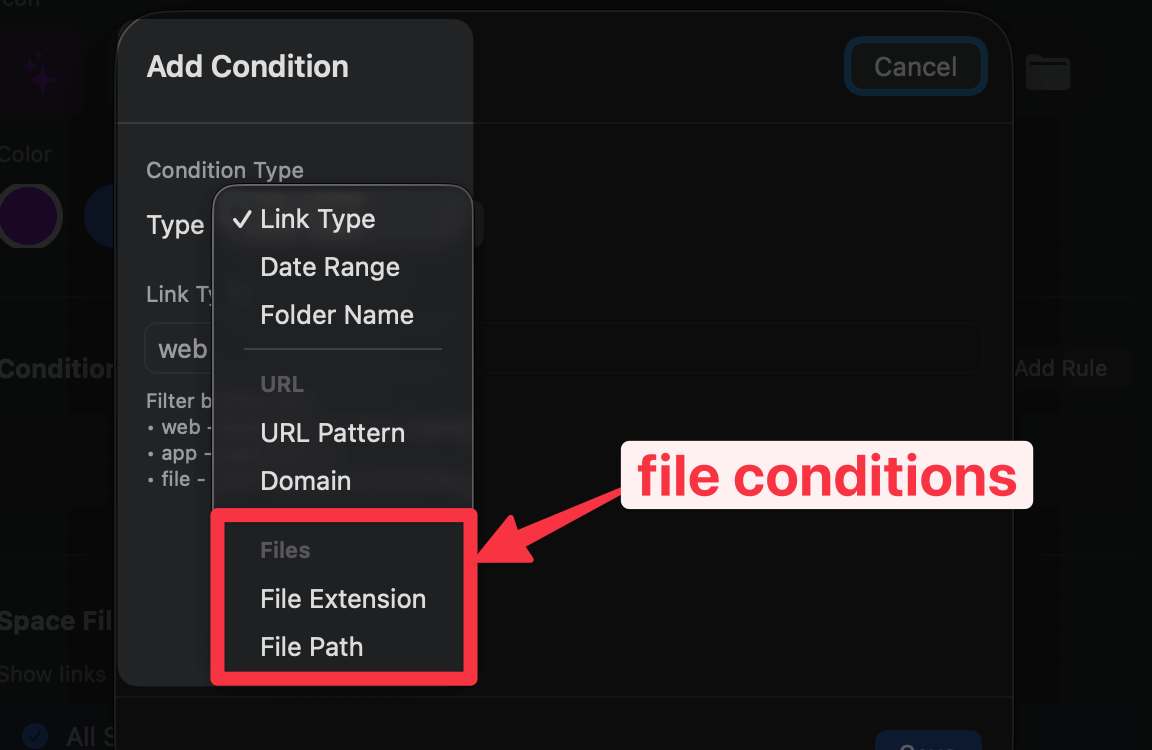
Task: Click the partially hidden Save button
Action: pyautogui.click(x=927, y=741)
